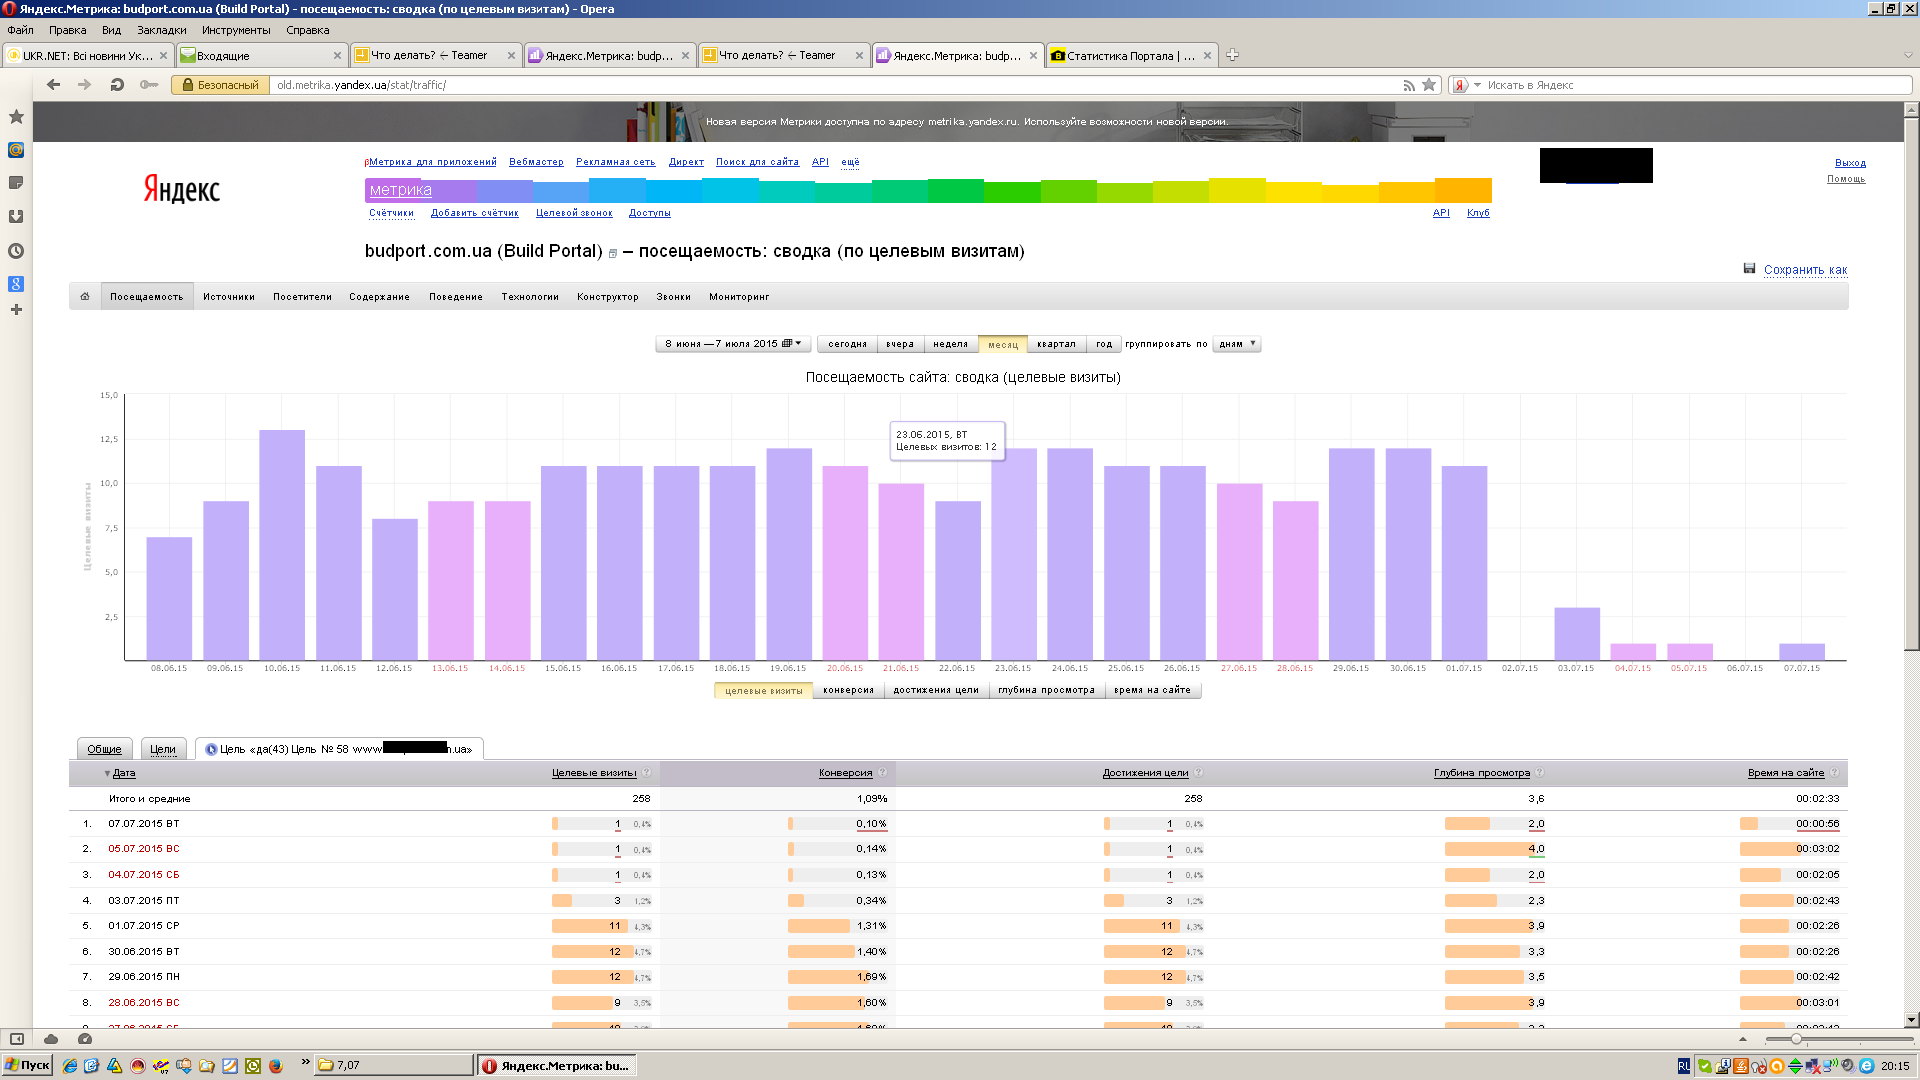Click the Opera Turbo gauge icon in status bar

tap(85, 1039)
